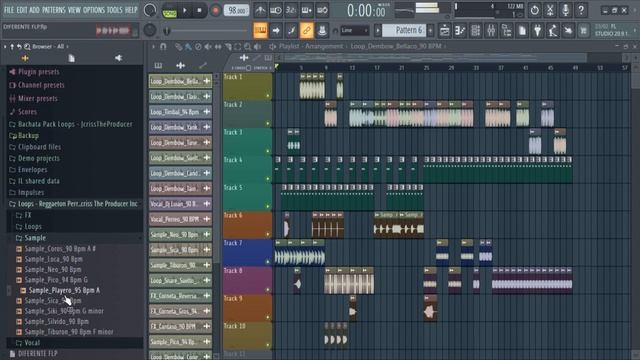This screenshot has height=360, width=640.
Task: Select the Mute tool in playlist toolbar
Action: click(208, 47)
